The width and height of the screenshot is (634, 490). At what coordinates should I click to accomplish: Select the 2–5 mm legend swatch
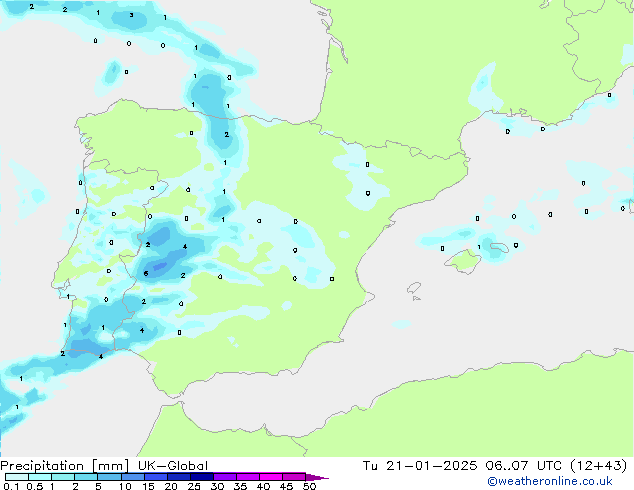point(86,477)
